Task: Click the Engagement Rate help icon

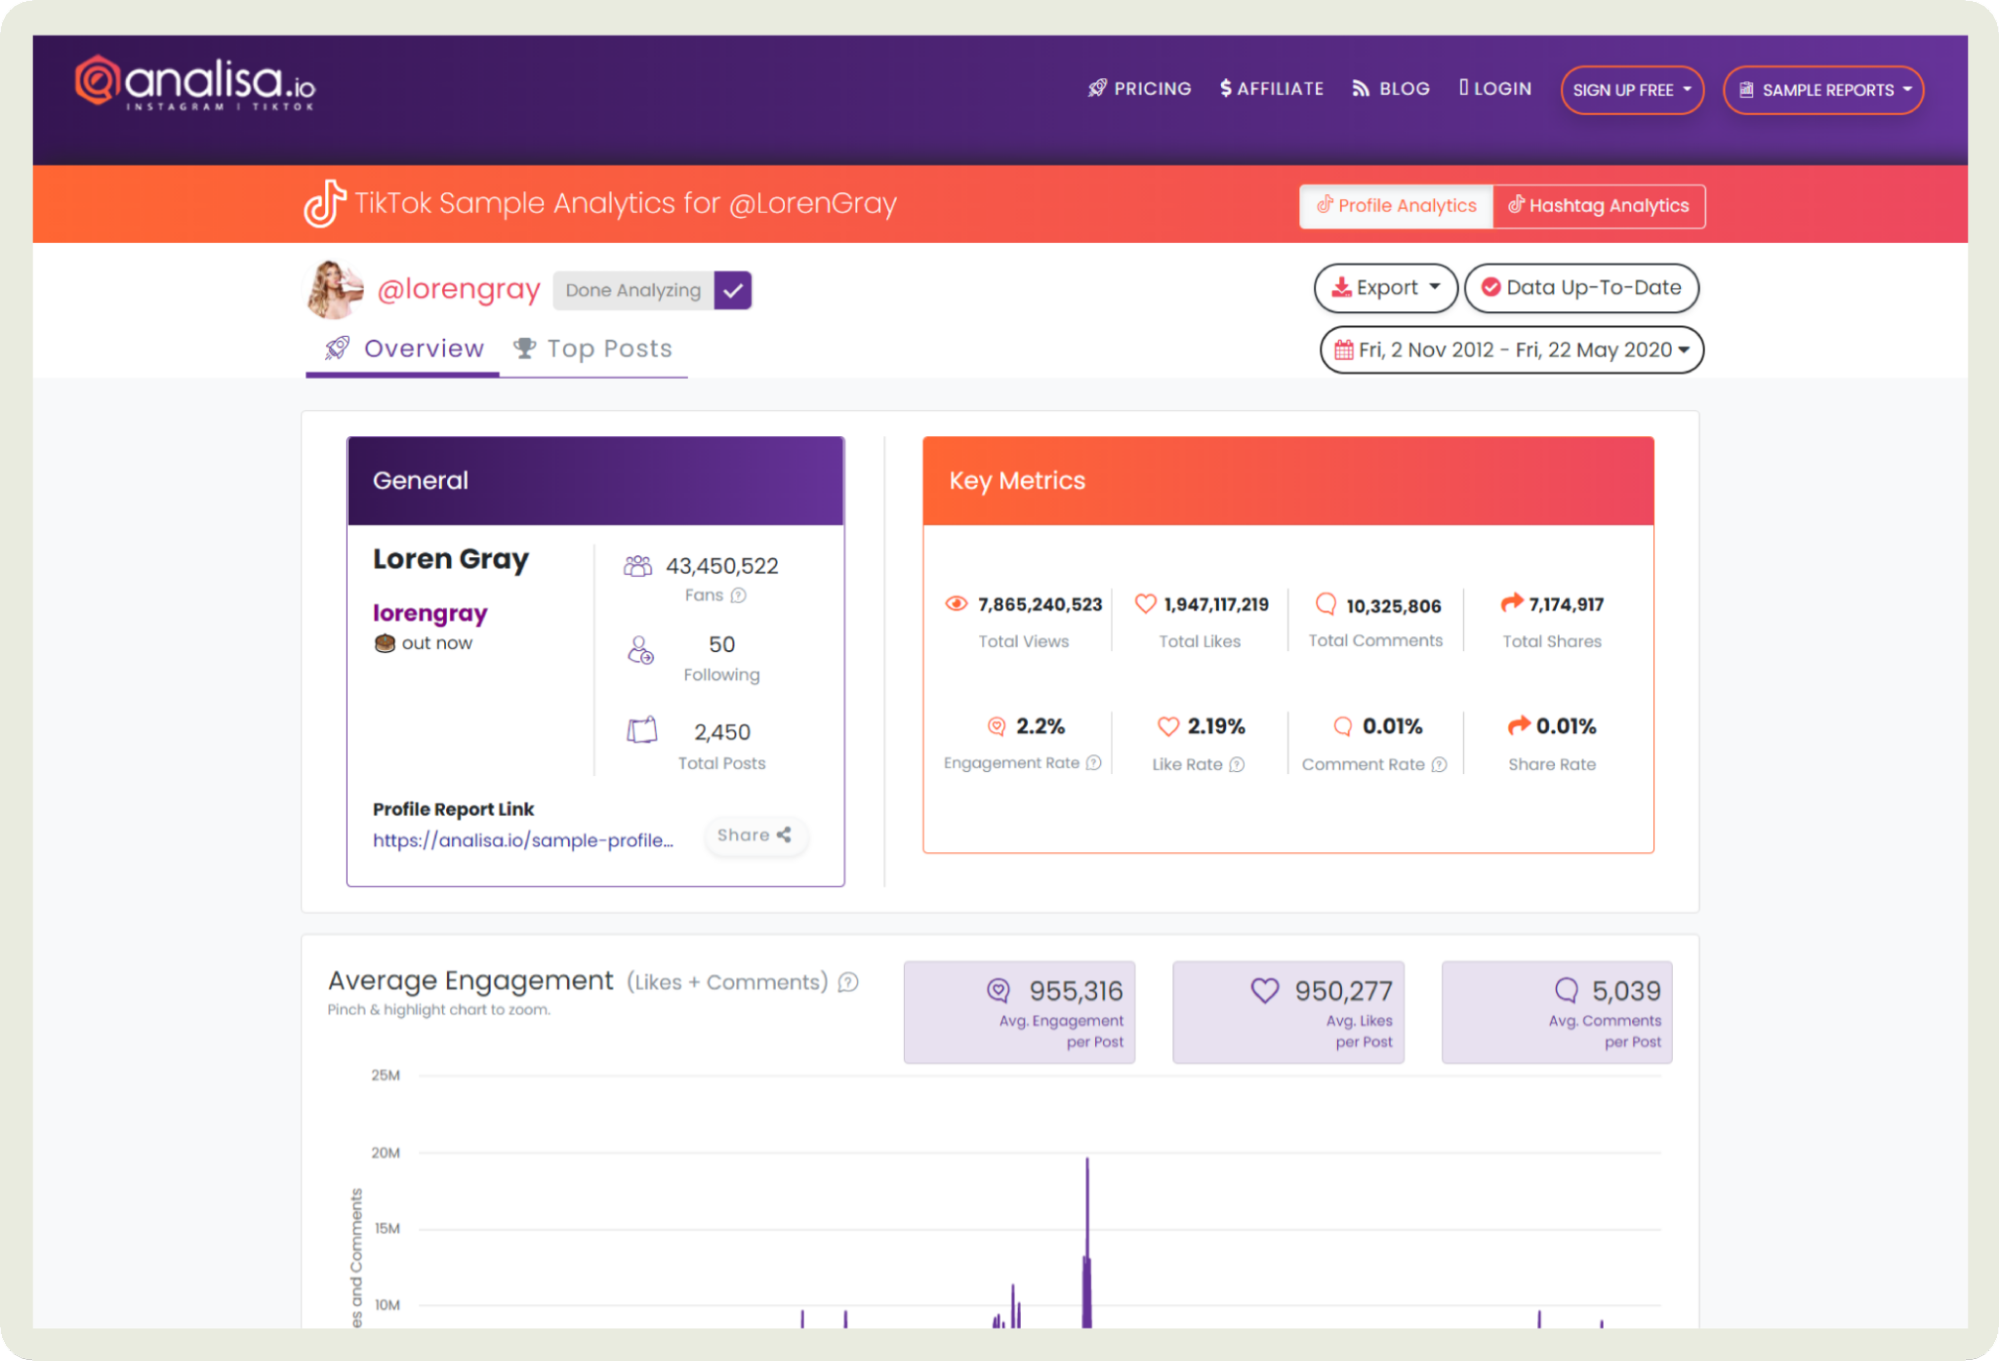Action: tap(1094, 763)
